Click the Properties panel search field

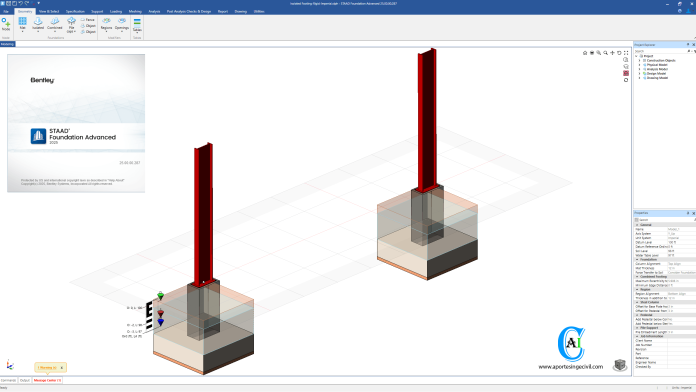665,220
